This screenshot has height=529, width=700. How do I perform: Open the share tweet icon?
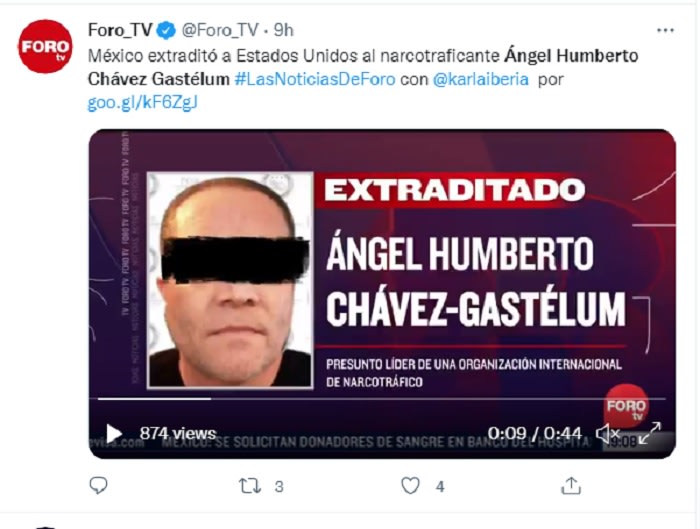571,486
